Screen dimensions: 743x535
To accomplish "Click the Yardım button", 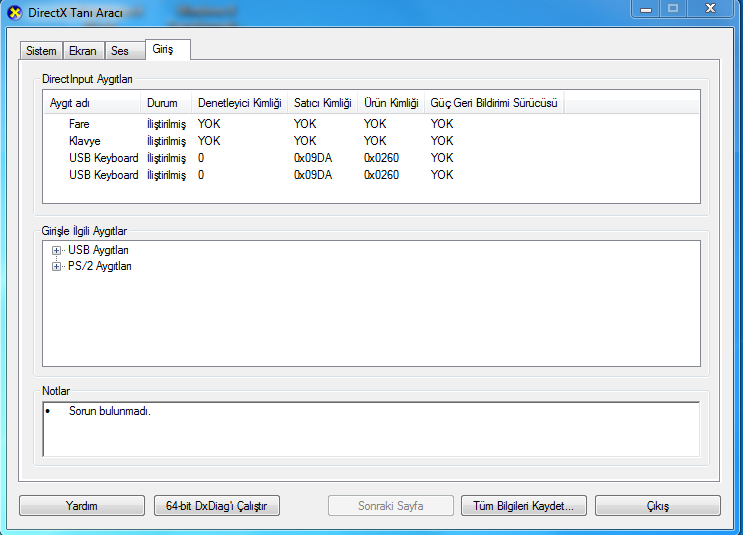I will pyautogui.click(x=82, y=506).
